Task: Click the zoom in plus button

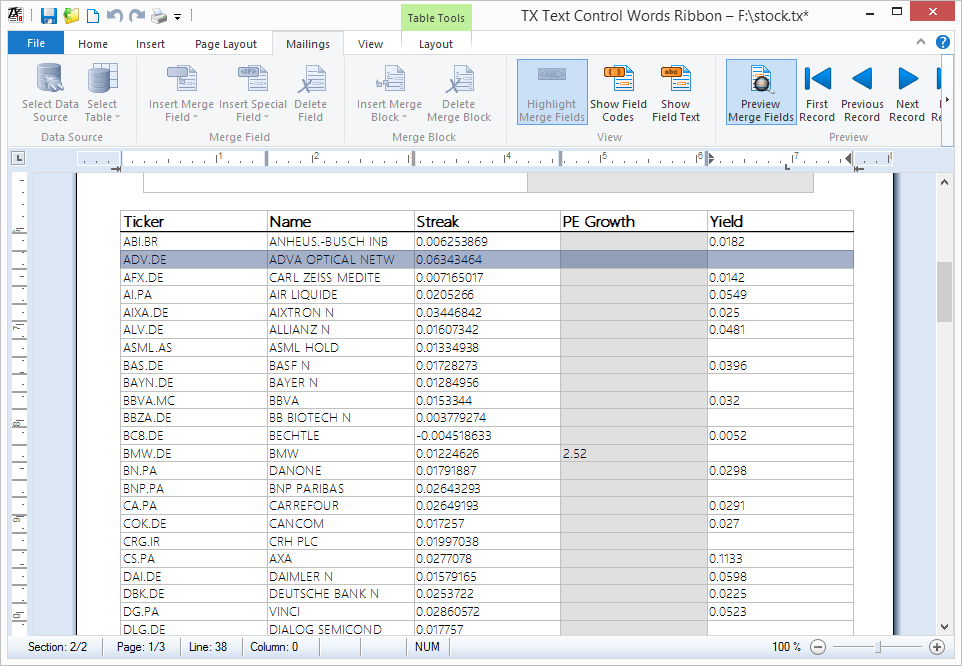Action: (x=936, y=646)
